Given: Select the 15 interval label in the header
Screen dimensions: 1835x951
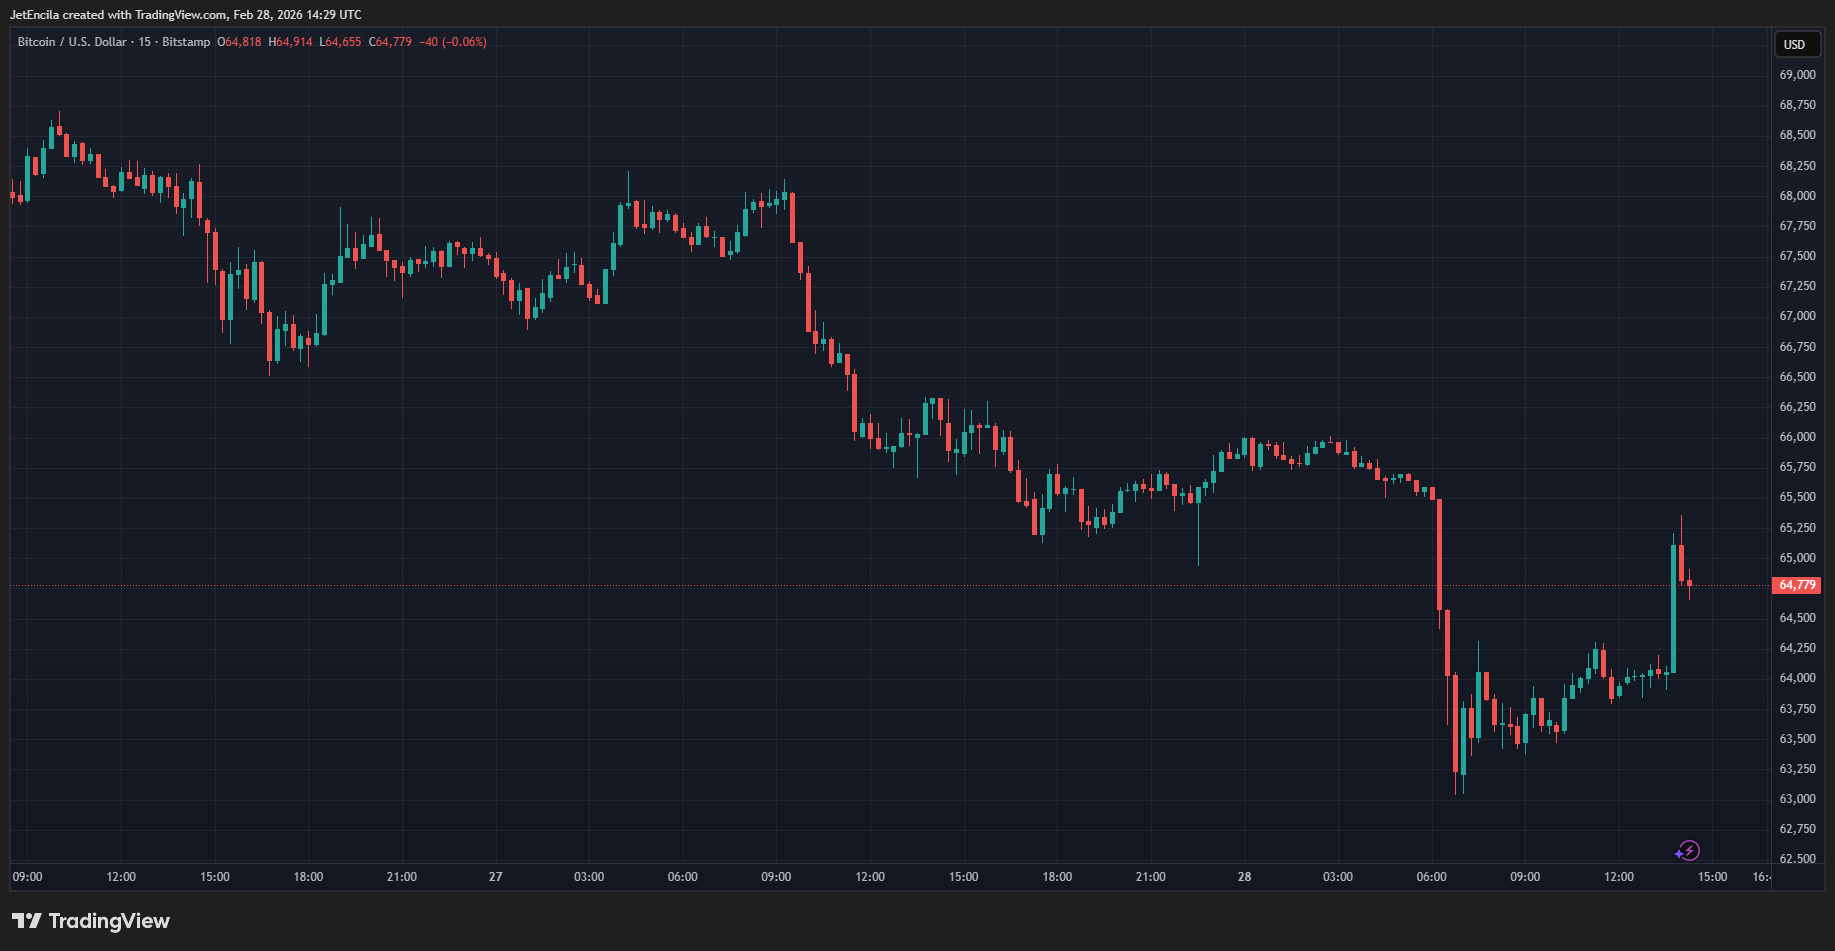Looking at the screenshot, I should (x=144, y=42).
